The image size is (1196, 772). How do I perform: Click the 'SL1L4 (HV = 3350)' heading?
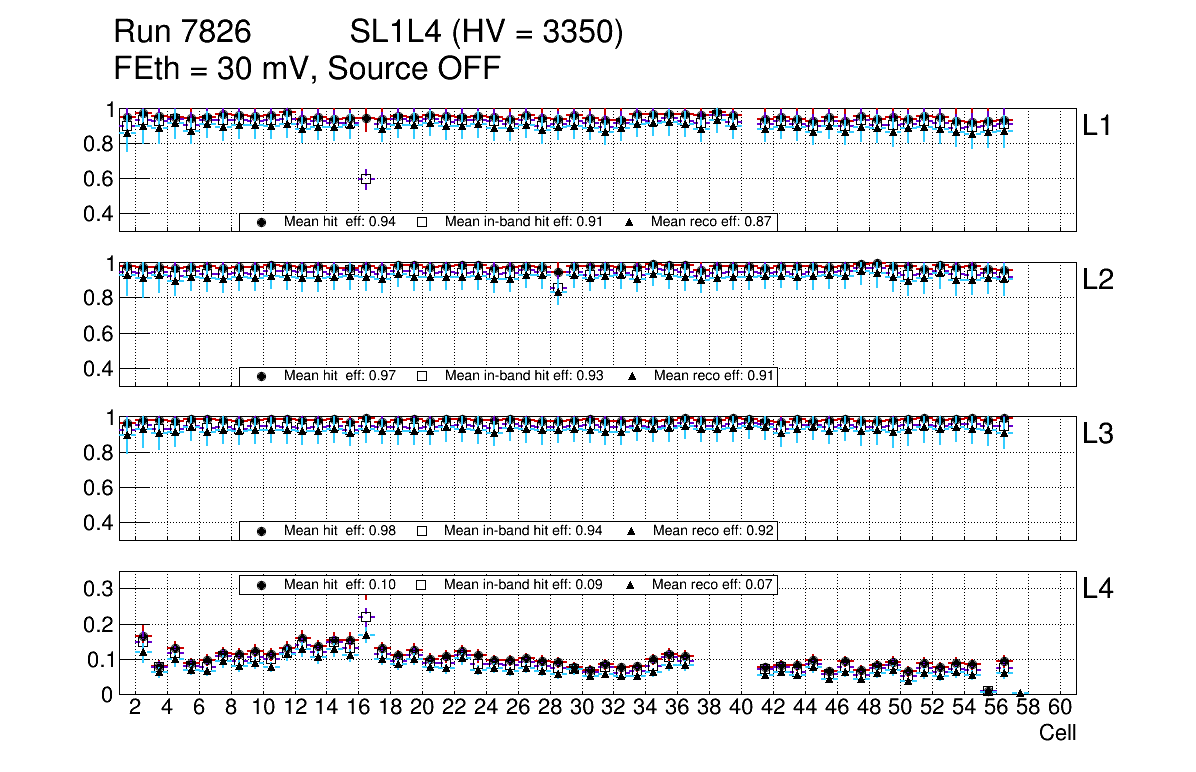point(486,33)
